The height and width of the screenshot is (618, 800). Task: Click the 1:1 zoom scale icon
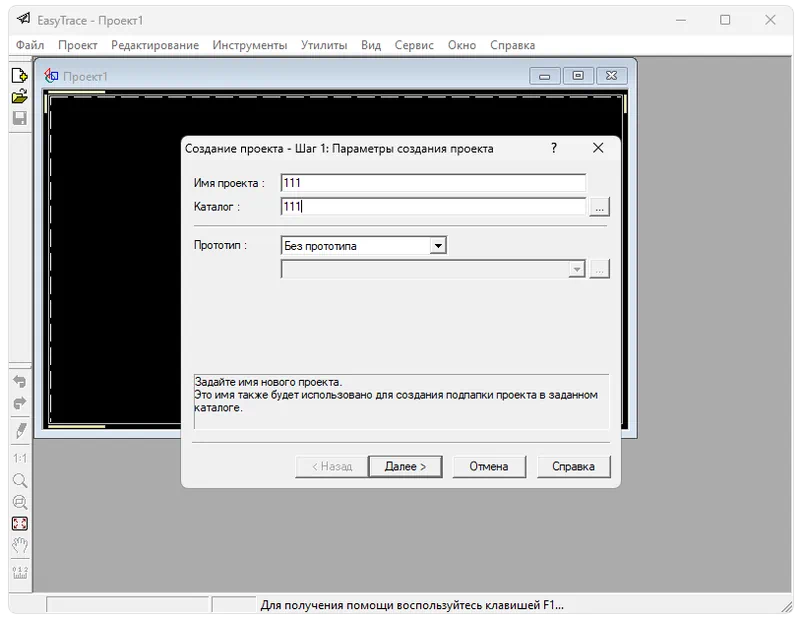pos(20,458)
